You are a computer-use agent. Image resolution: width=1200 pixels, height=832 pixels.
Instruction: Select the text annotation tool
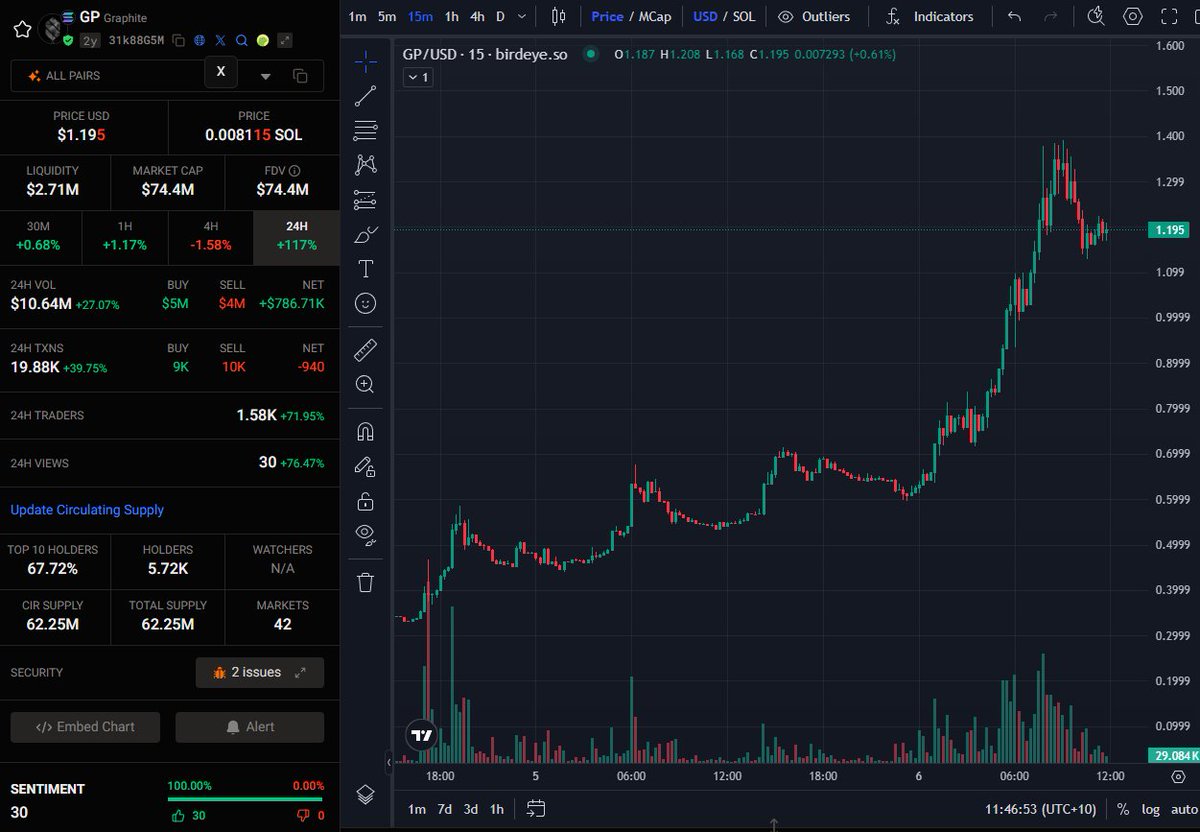point(365,268)
